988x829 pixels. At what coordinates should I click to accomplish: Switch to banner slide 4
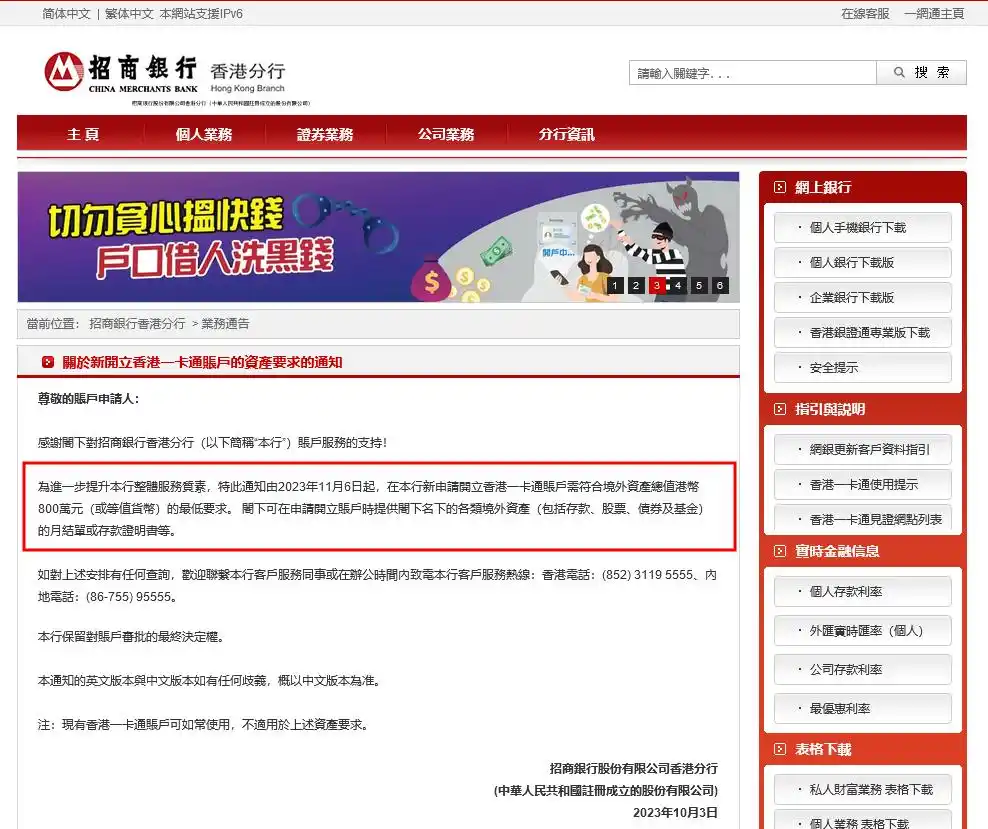pyautogui.click(x=678, y=286)
